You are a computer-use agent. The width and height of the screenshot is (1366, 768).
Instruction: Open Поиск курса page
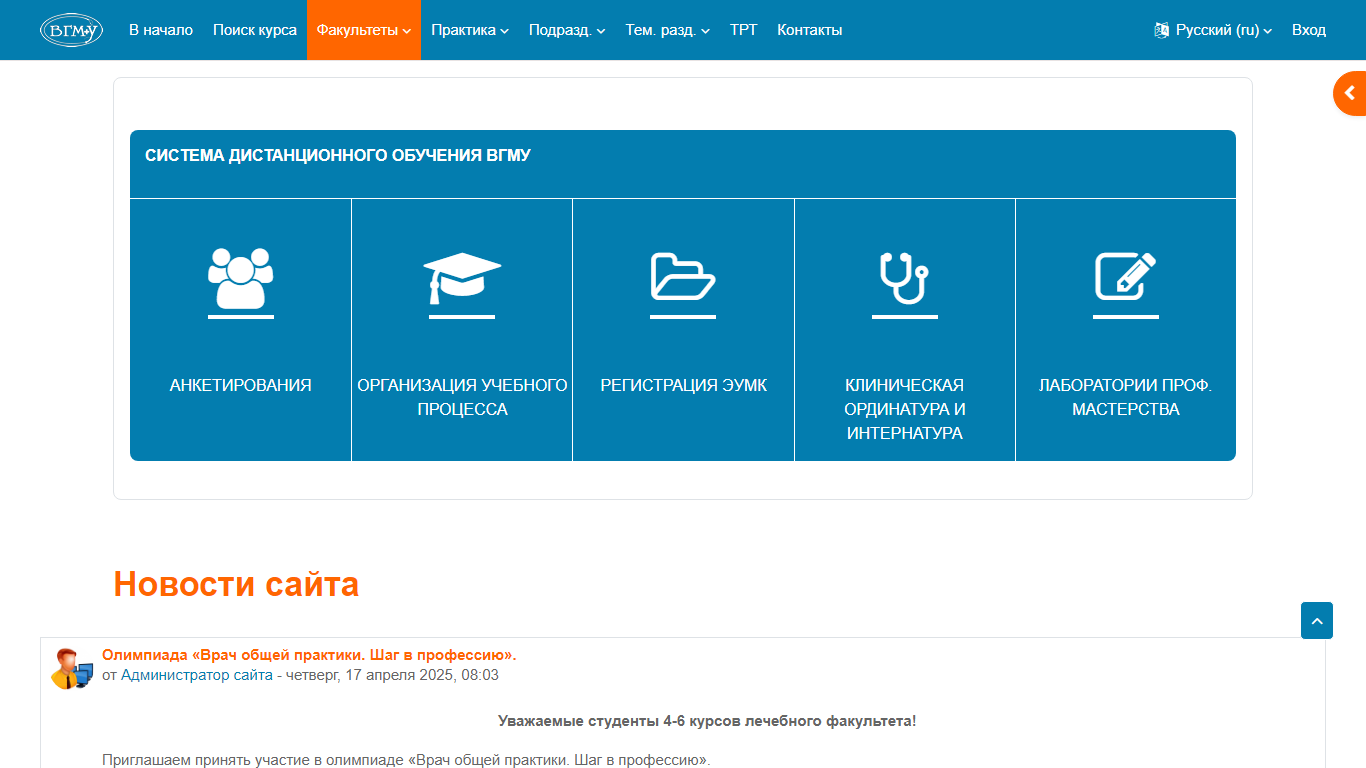point(255,30)
